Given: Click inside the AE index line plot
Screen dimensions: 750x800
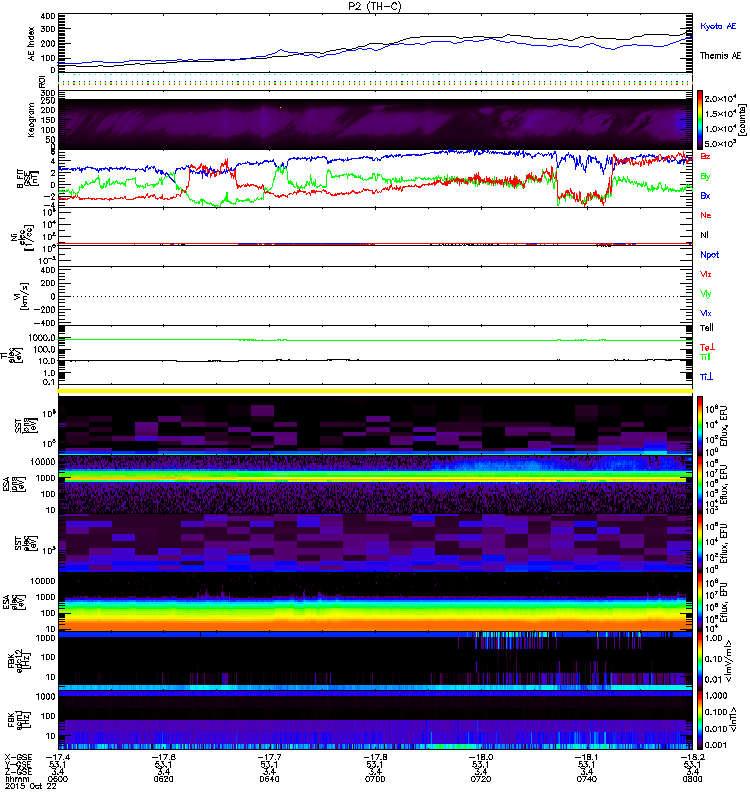Looking at the screenshot, I should tap(375, 43).
